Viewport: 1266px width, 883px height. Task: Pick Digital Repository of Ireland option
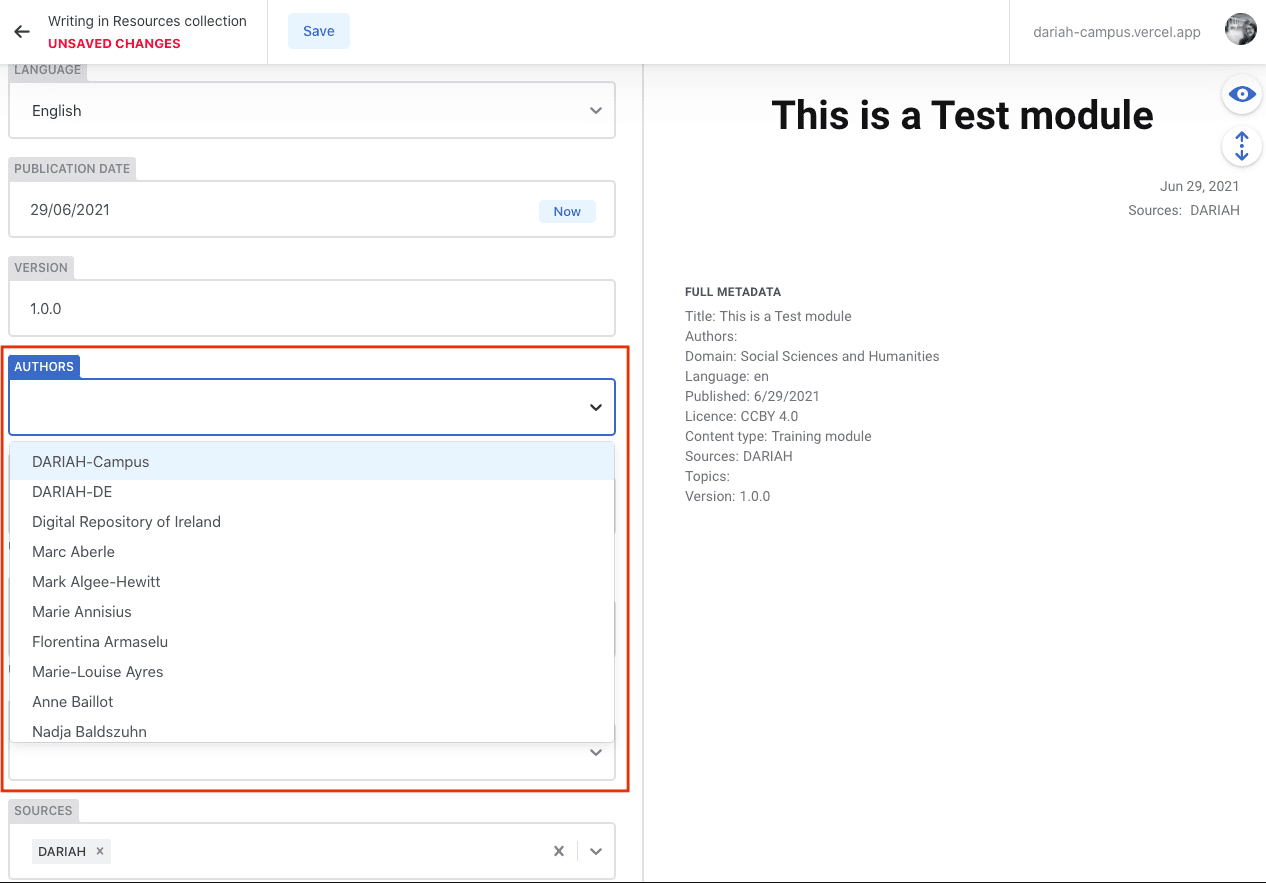[x=126, y=522]
